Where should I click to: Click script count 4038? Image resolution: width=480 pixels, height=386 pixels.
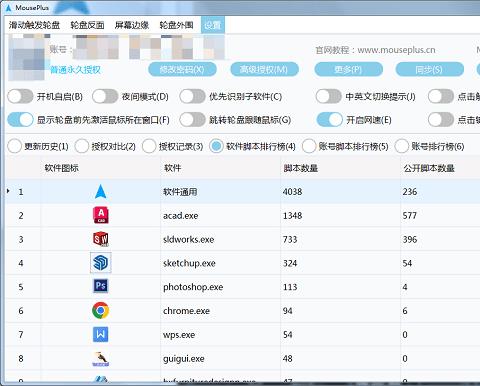click(292, 192)
